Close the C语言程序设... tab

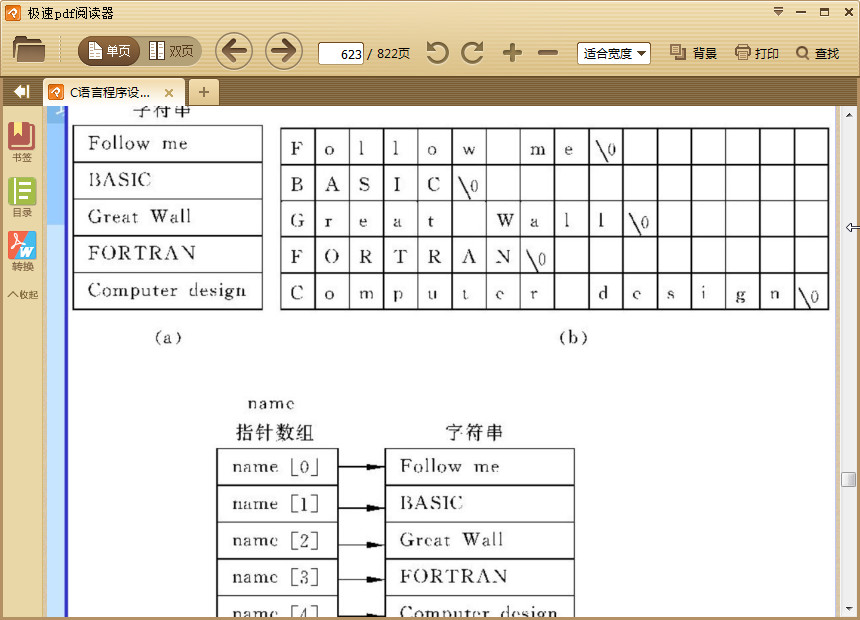(x=169, y=93)
